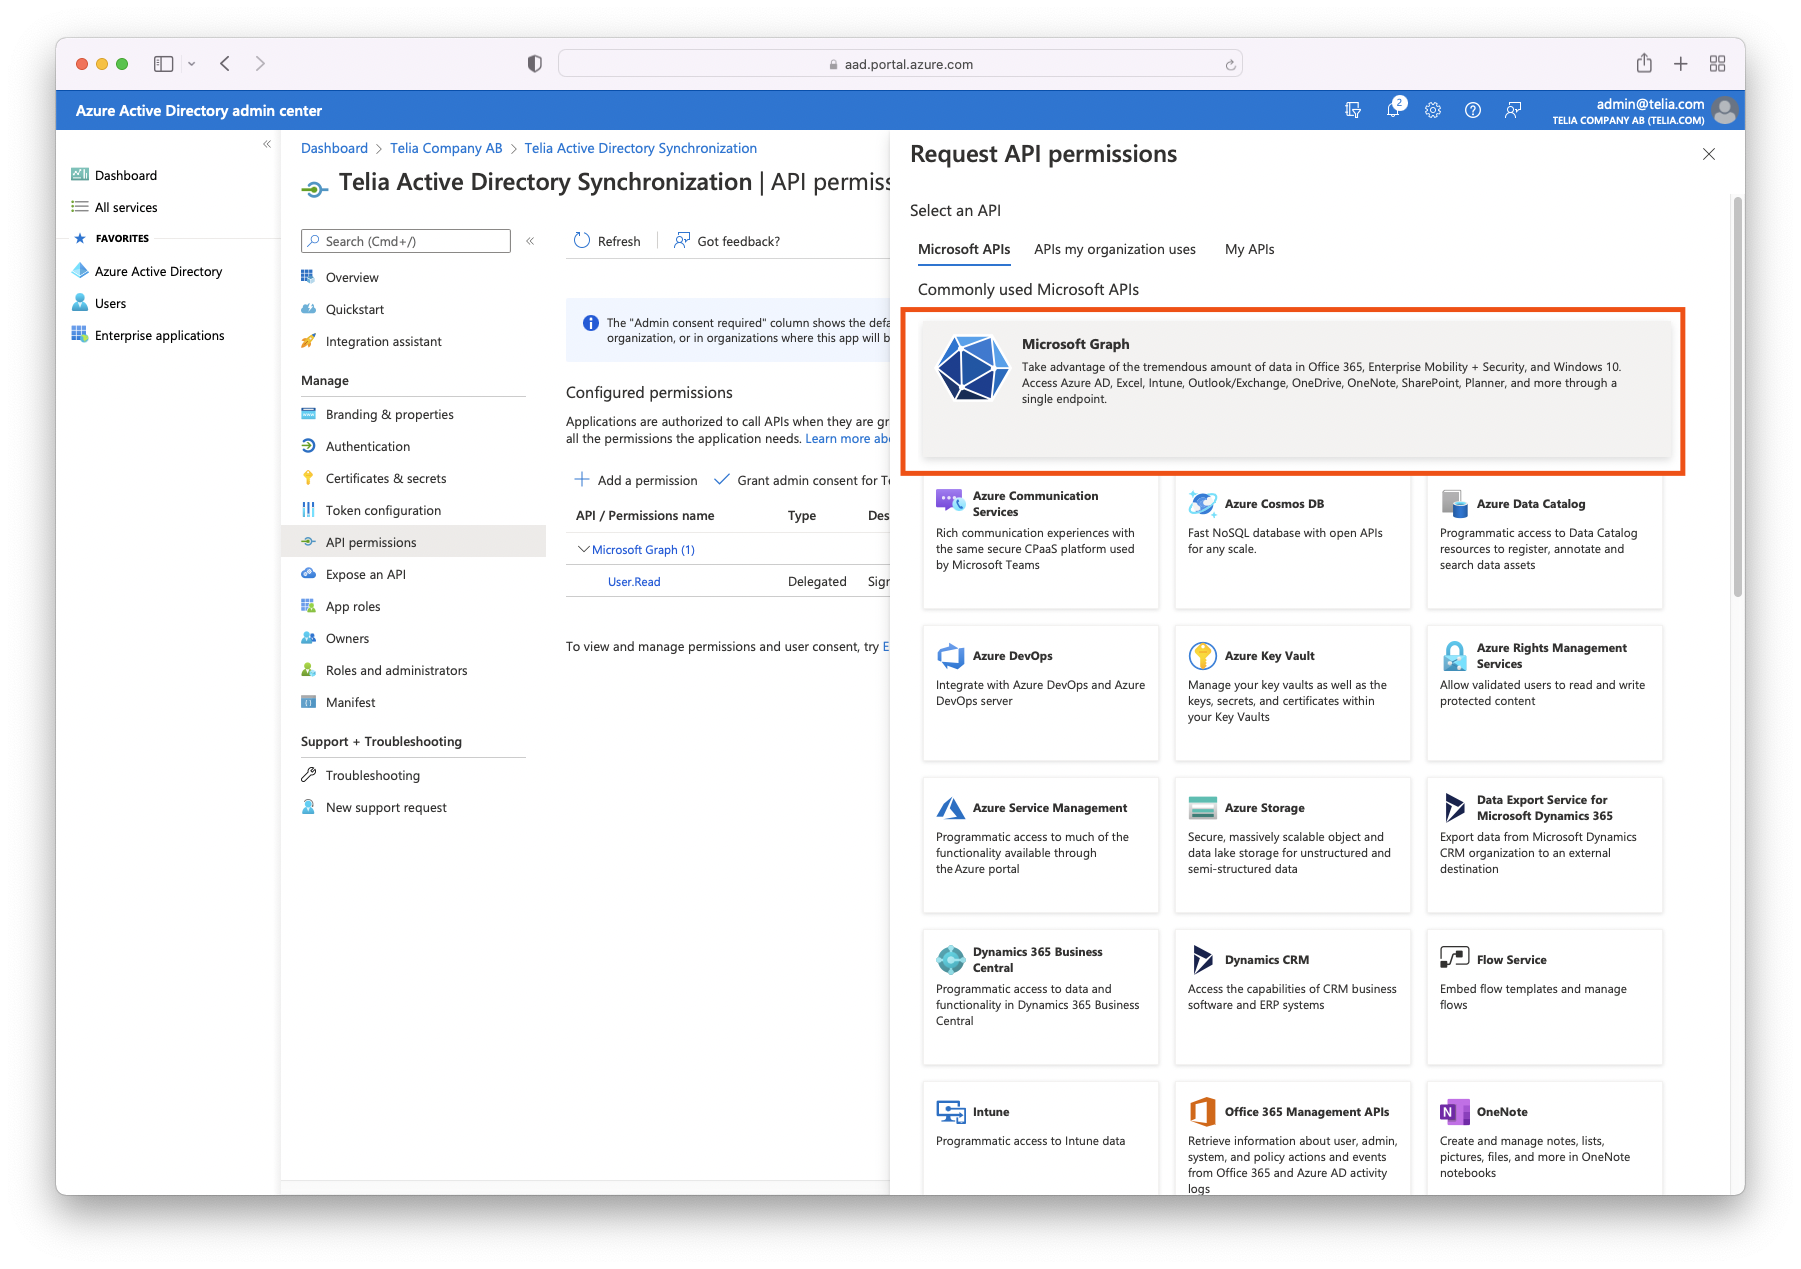
Task: Choose the Flow Service icon
Action: (x=1454, y=958)
